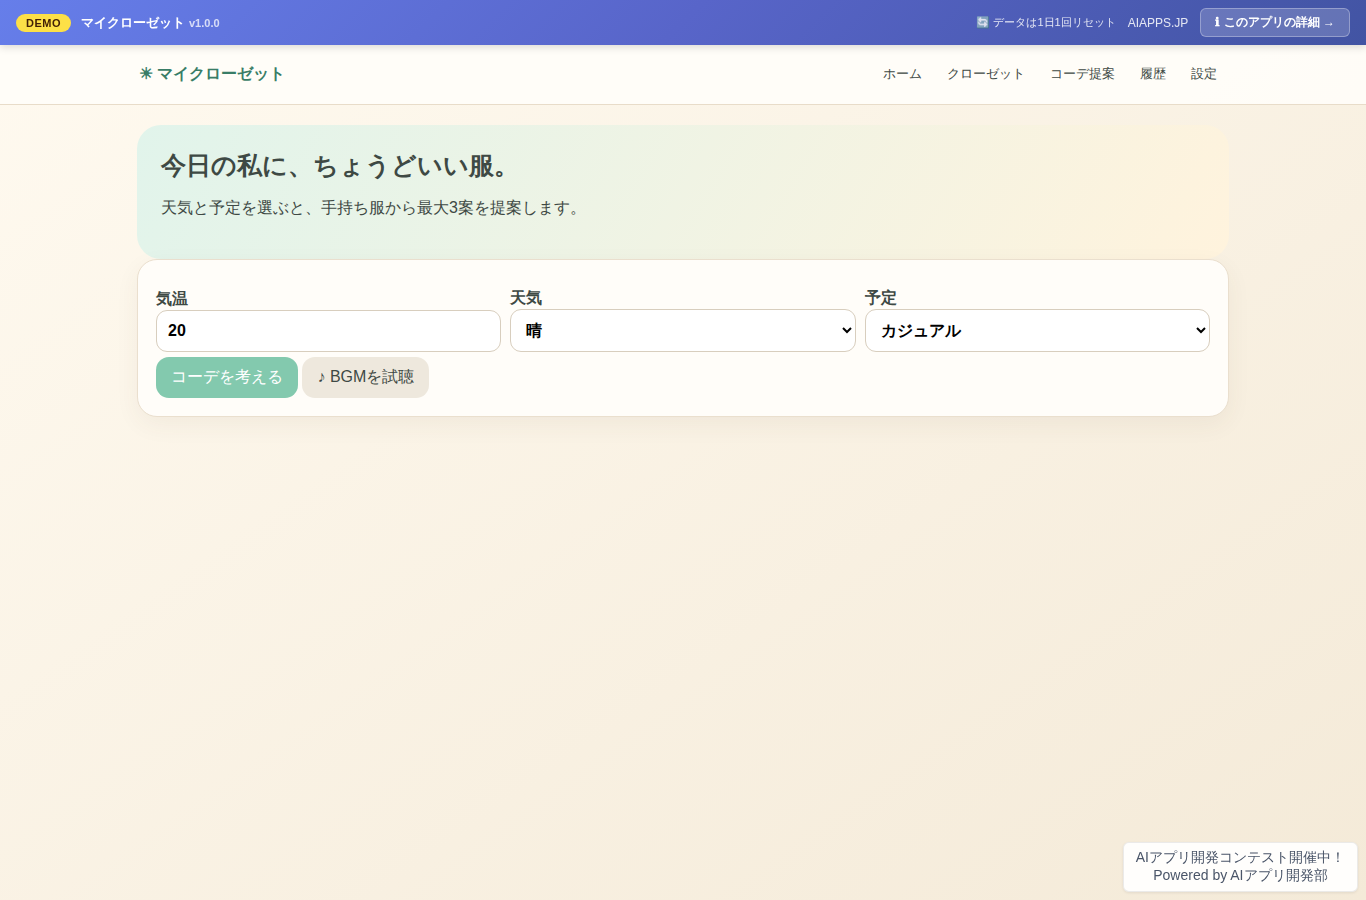Click the マイクローゼット logo link
1366x900 pixels.
(211, 74)
